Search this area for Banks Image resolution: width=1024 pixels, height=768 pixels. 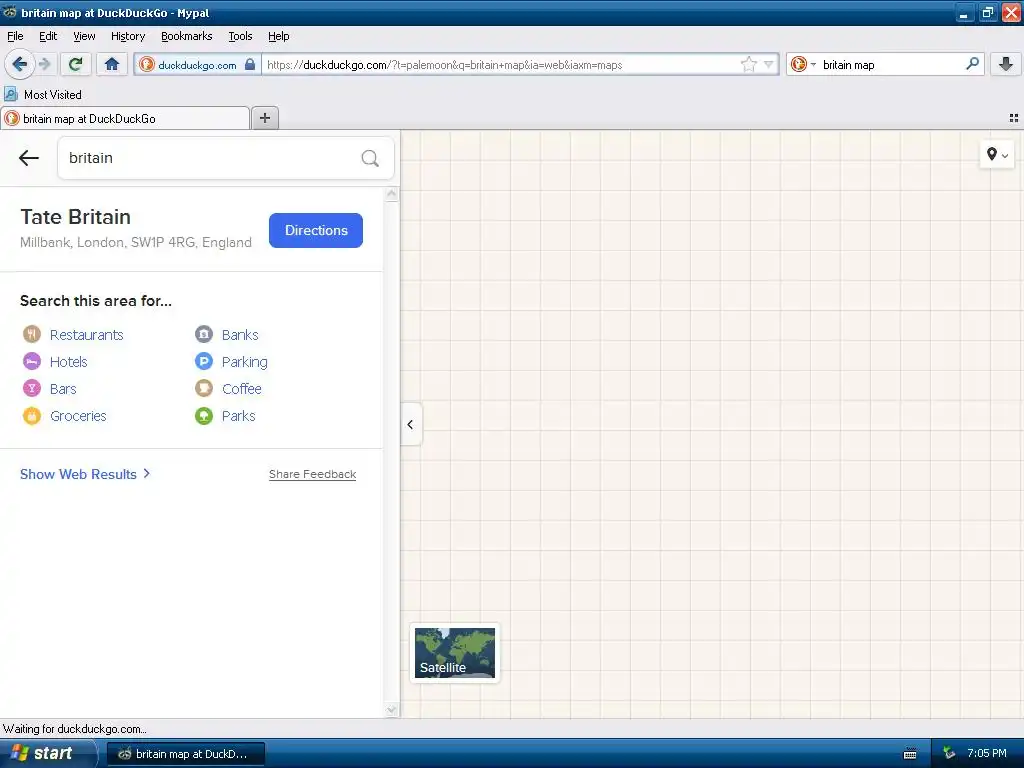pyautogui.click(x=240, y=334)
